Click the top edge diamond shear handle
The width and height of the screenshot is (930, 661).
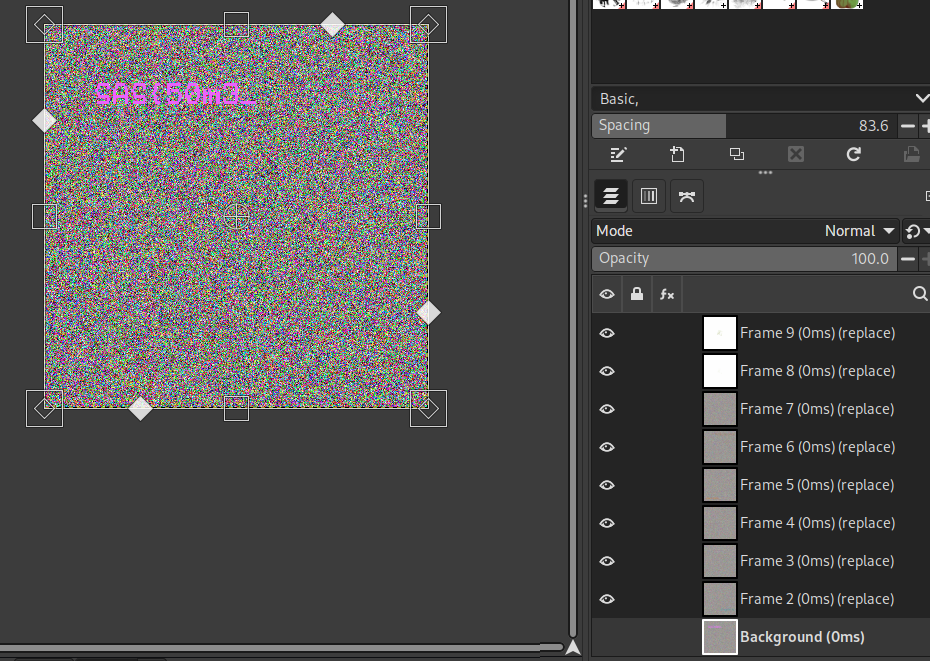[332, 24]
